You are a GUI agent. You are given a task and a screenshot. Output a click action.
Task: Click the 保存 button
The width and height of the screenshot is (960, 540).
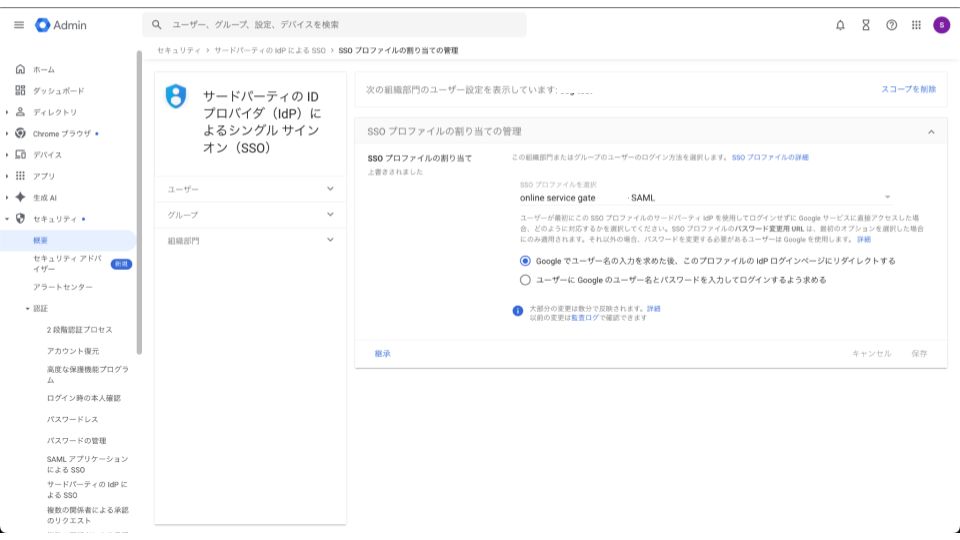(x=919, y=354)
